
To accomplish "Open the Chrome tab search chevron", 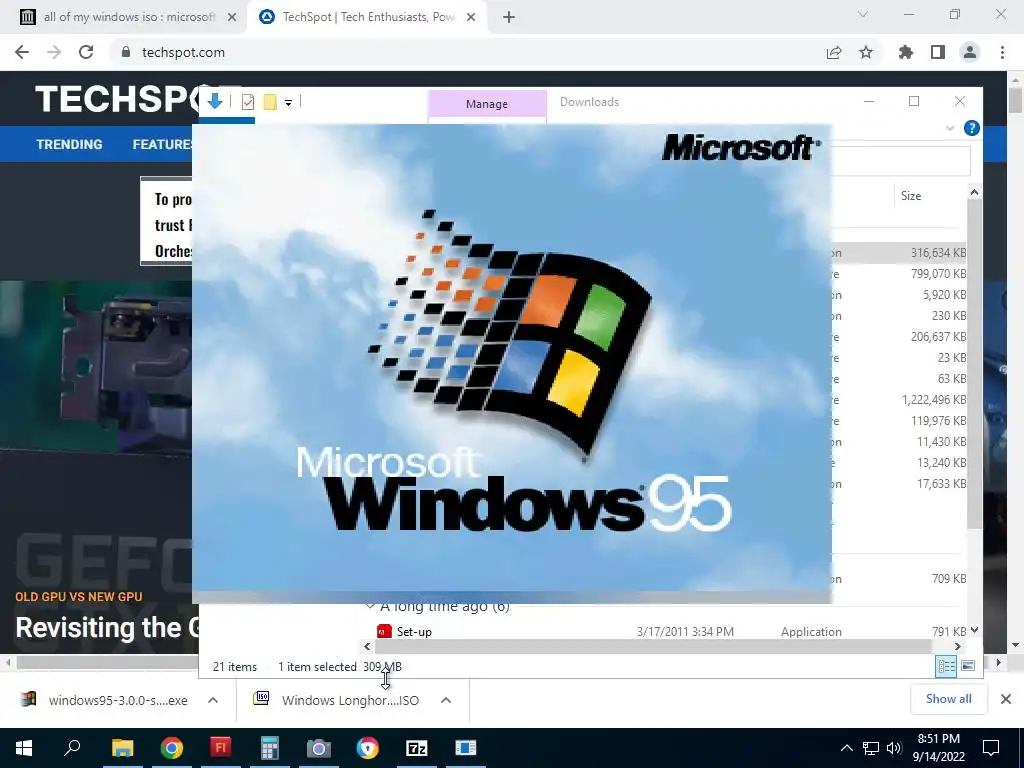I will point(863,14).
